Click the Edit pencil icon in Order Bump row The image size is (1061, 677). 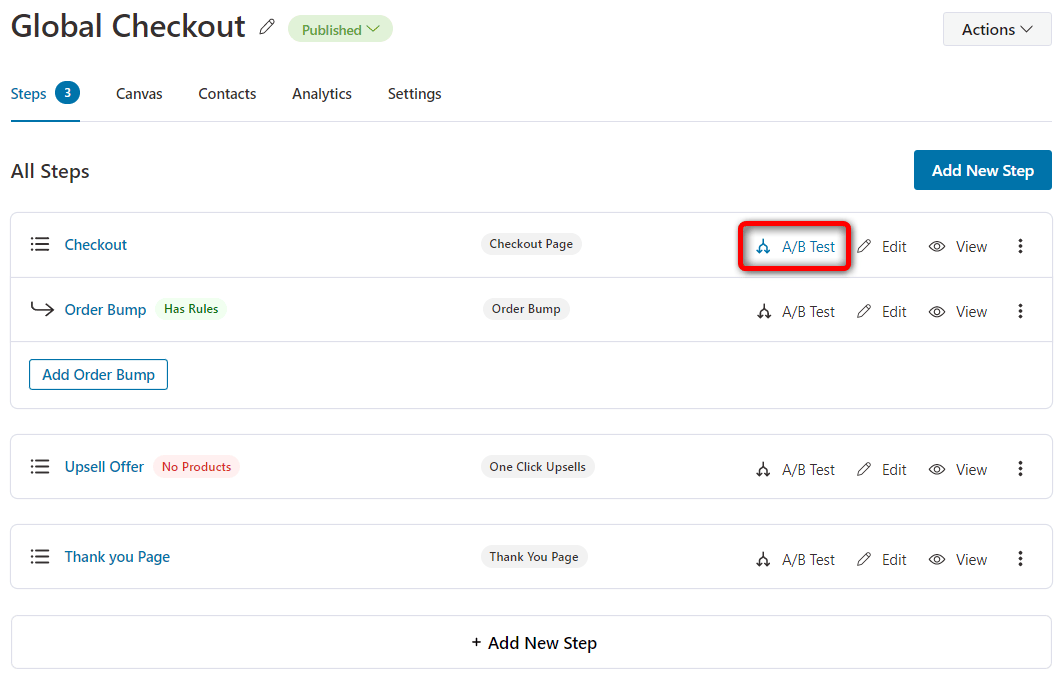864,311
